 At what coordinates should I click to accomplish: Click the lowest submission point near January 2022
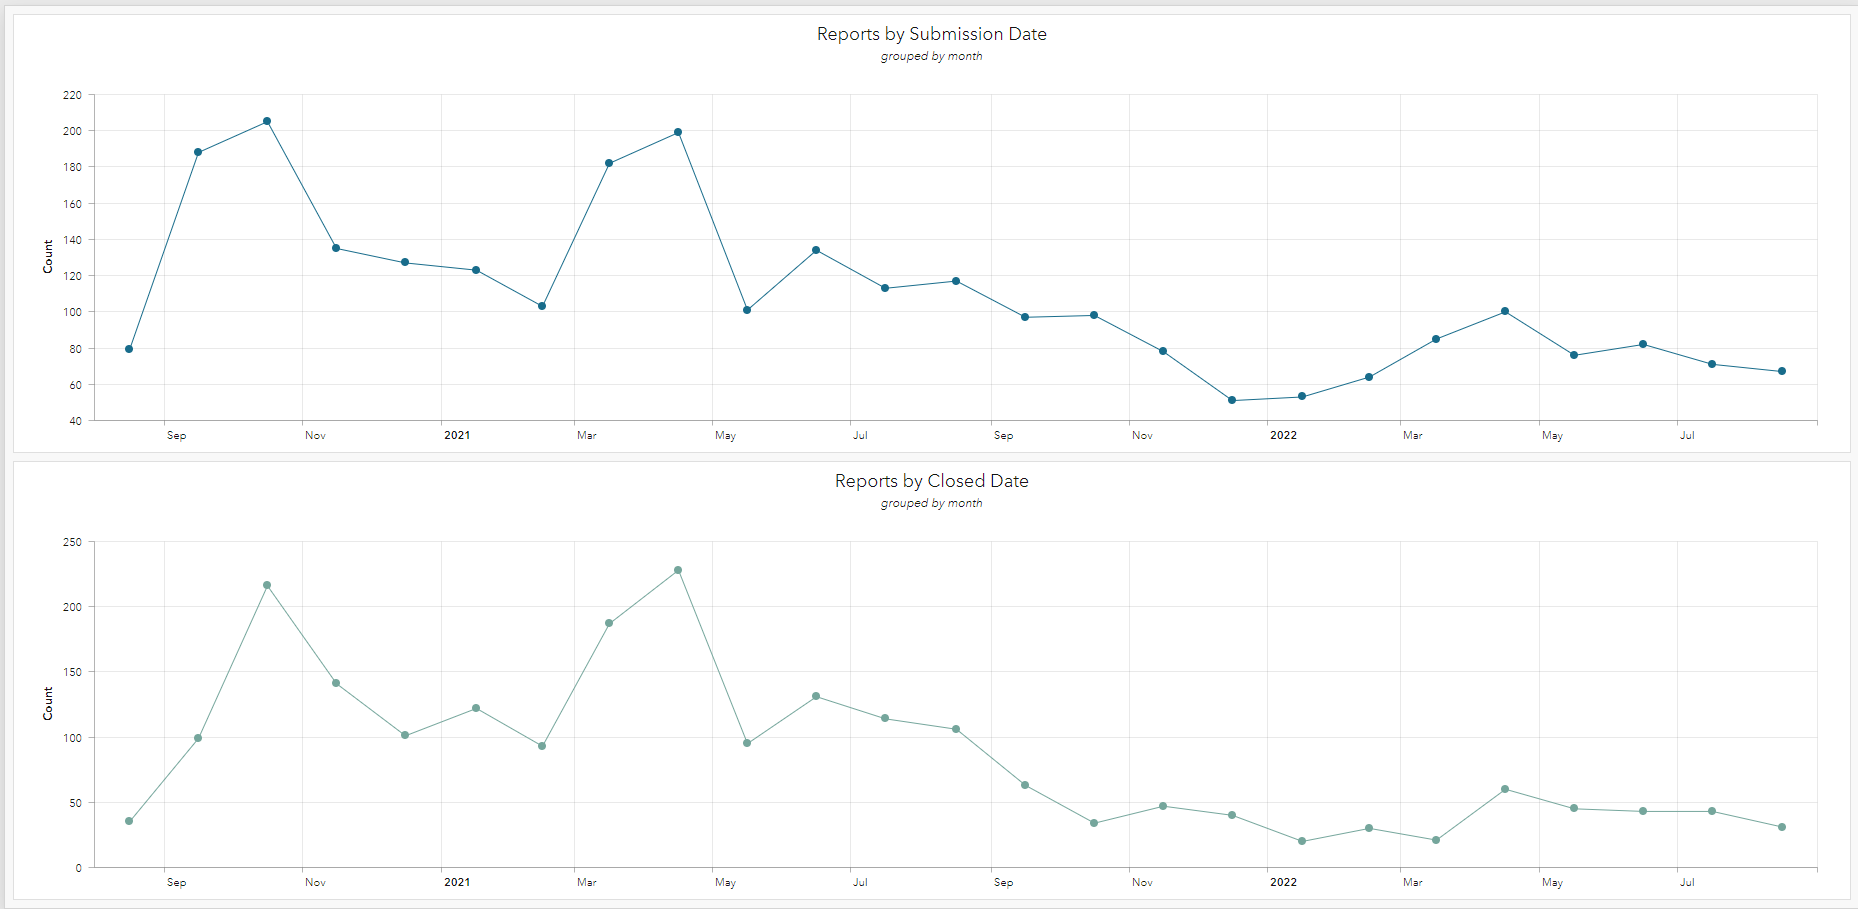(1231, 400)
